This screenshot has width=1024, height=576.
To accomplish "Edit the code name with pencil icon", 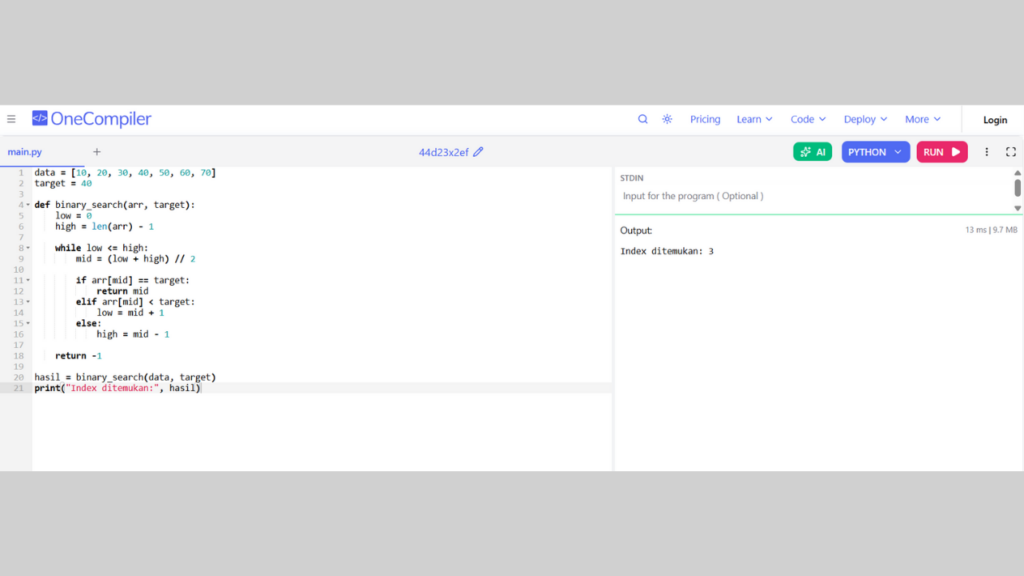I will point(479,152).
